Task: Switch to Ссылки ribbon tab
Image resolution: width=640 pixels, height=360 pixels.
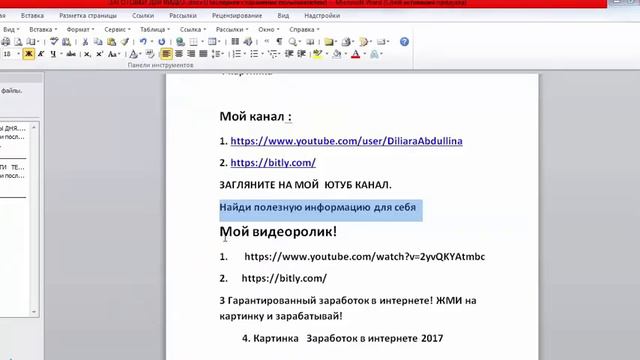Action: [143, 16]
